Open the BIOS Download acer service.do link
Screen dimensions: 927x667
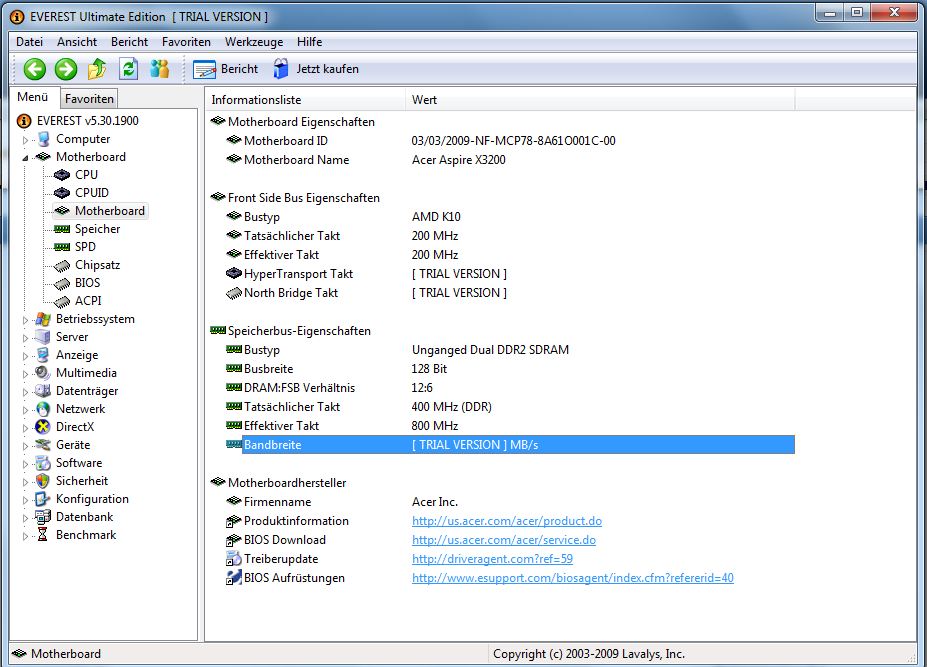[504, 540]
